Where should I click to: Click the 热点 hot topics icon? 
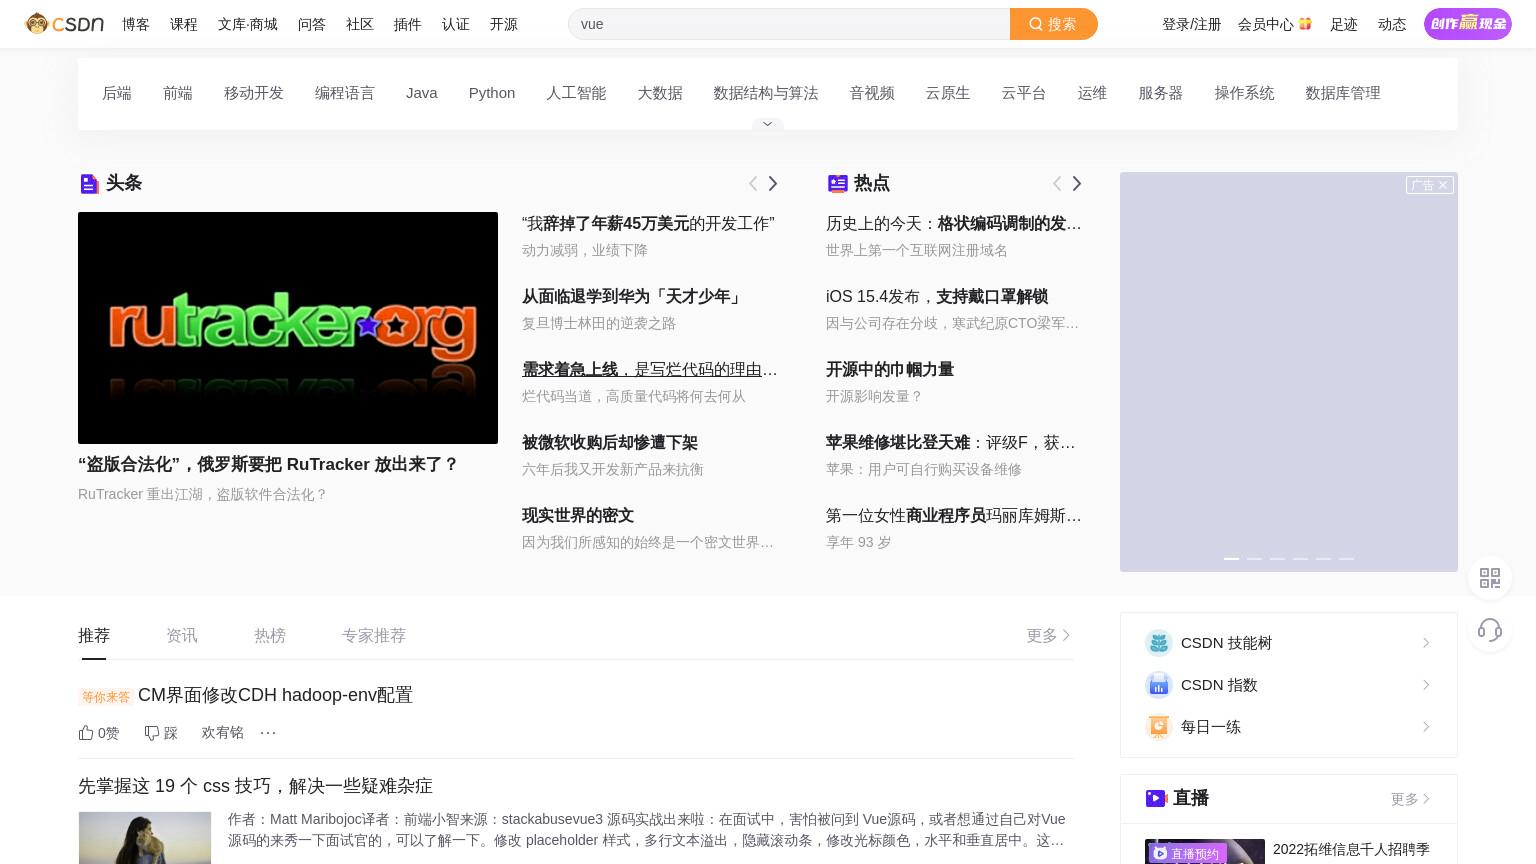pyautogui.click(x=838, y=183)
